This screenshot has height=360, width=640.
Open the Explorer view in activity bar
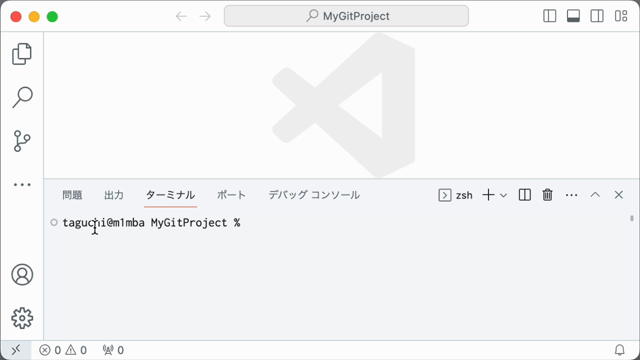tap(22, 54)
